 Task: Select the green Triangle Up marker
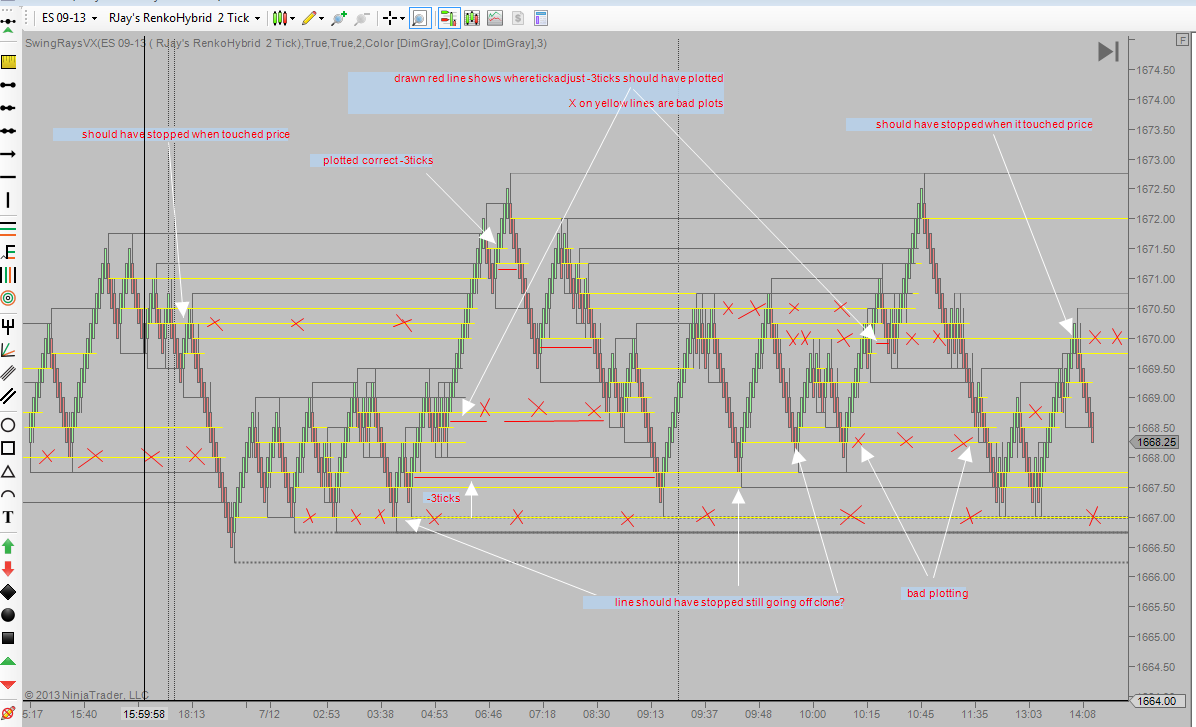(x=8, y=661)
